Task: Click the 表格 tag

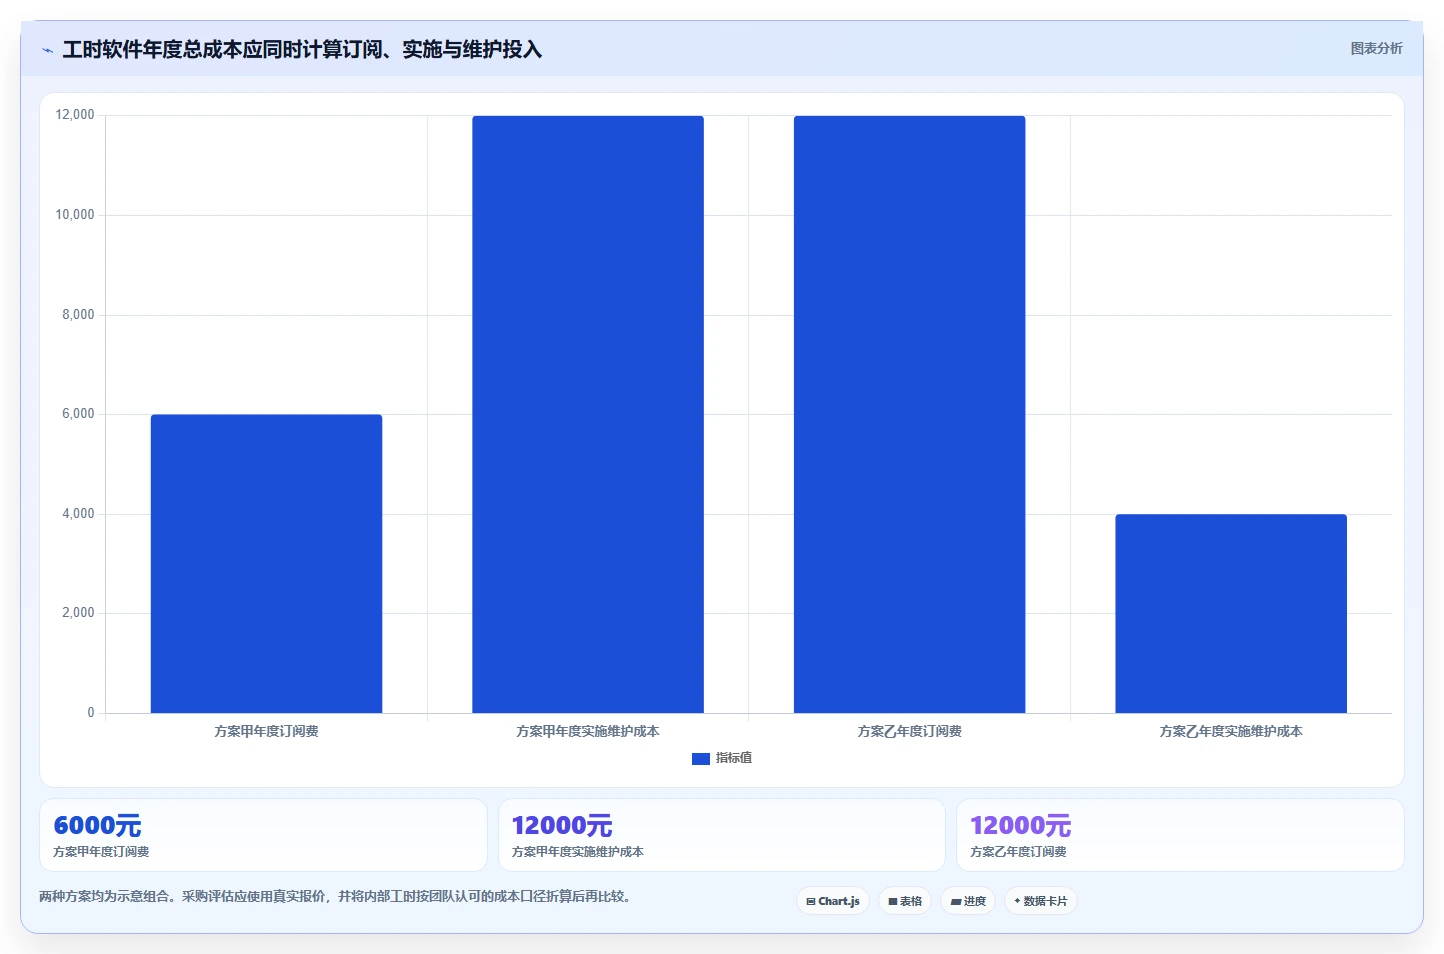Action: pyautogui.click(x=905, y=901)
